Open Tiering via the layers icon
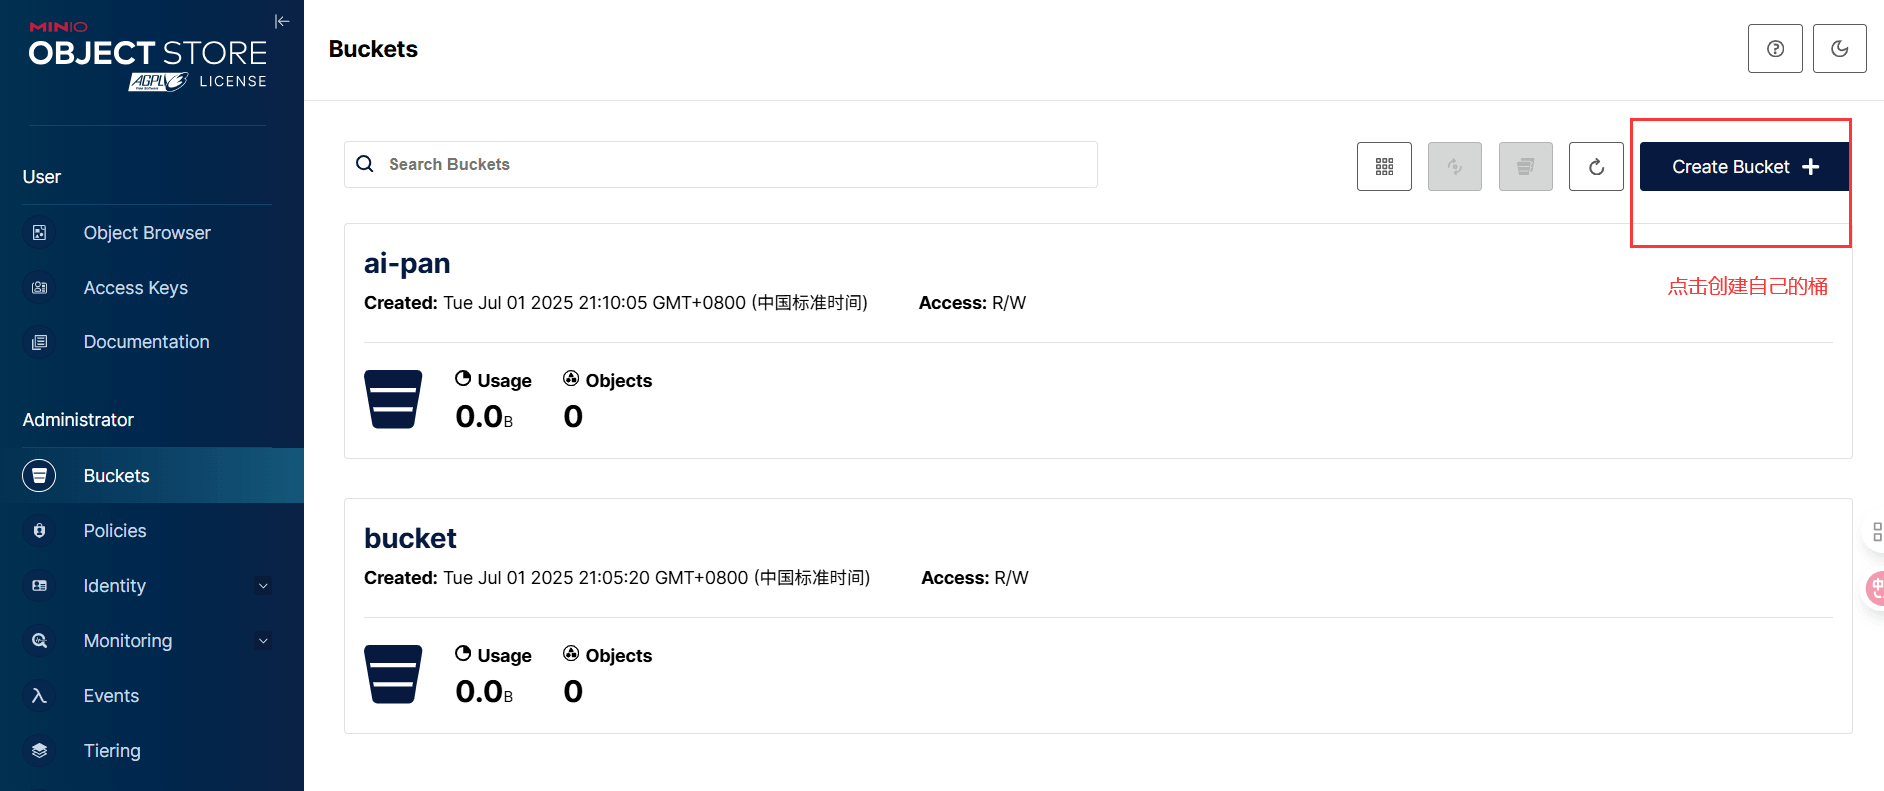1884x791 pixels. (39, 751)
